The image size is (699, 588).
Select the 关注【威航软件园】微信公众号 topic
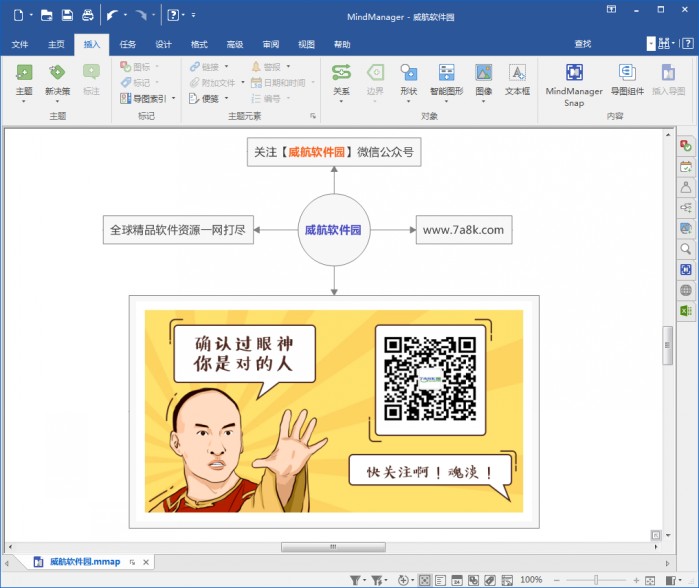[x=334, y=152]
